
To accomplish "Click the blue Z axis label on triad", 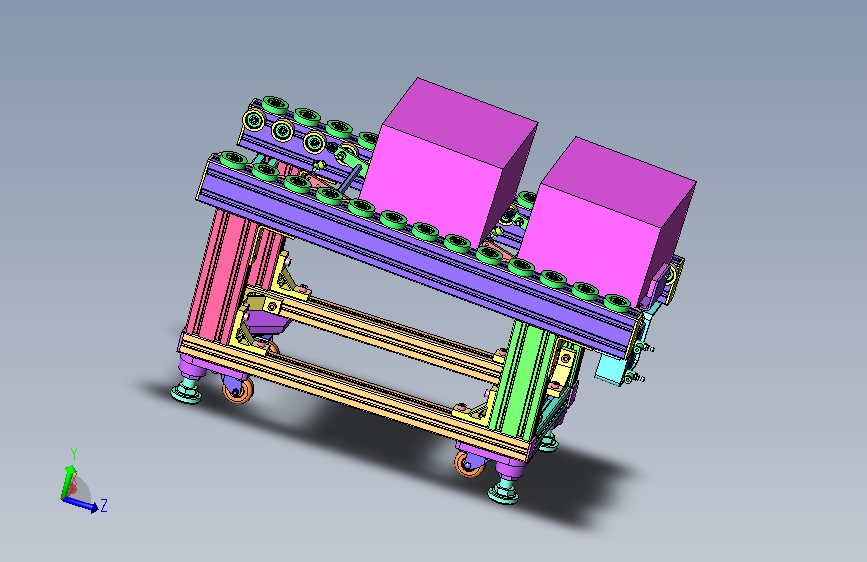I will 103,505.
